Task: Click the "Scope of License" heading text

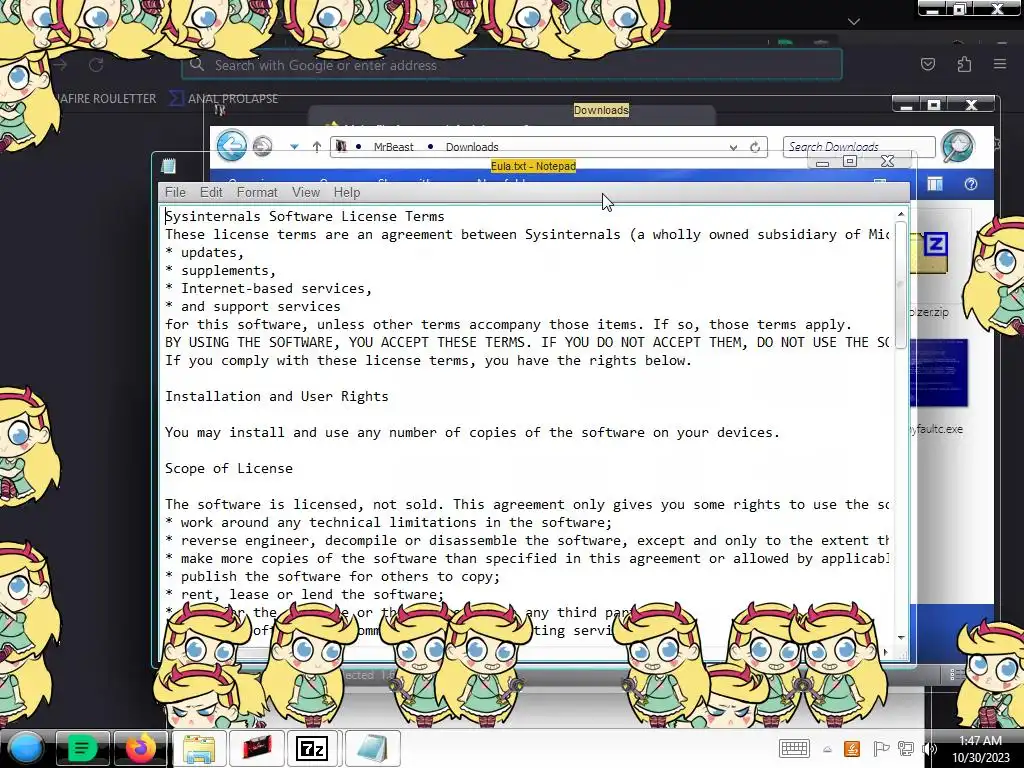Action: pos(229,468)
